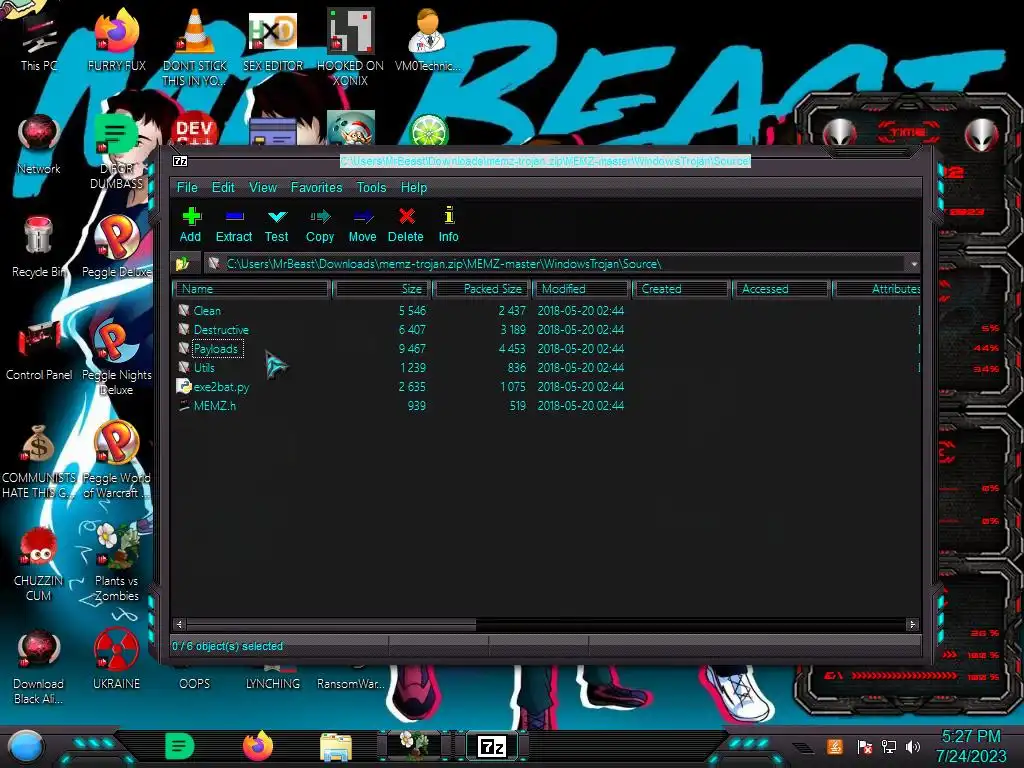Open the Info tool in 7-Zip
1024x768 pixels.
(449, 225)
